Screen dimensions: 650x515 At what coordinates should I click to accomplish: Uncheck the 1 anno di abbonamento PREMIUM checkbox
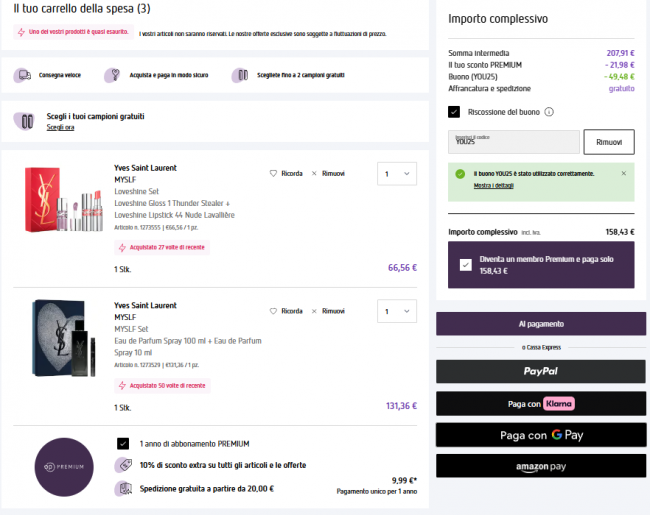tap(123, 443)
